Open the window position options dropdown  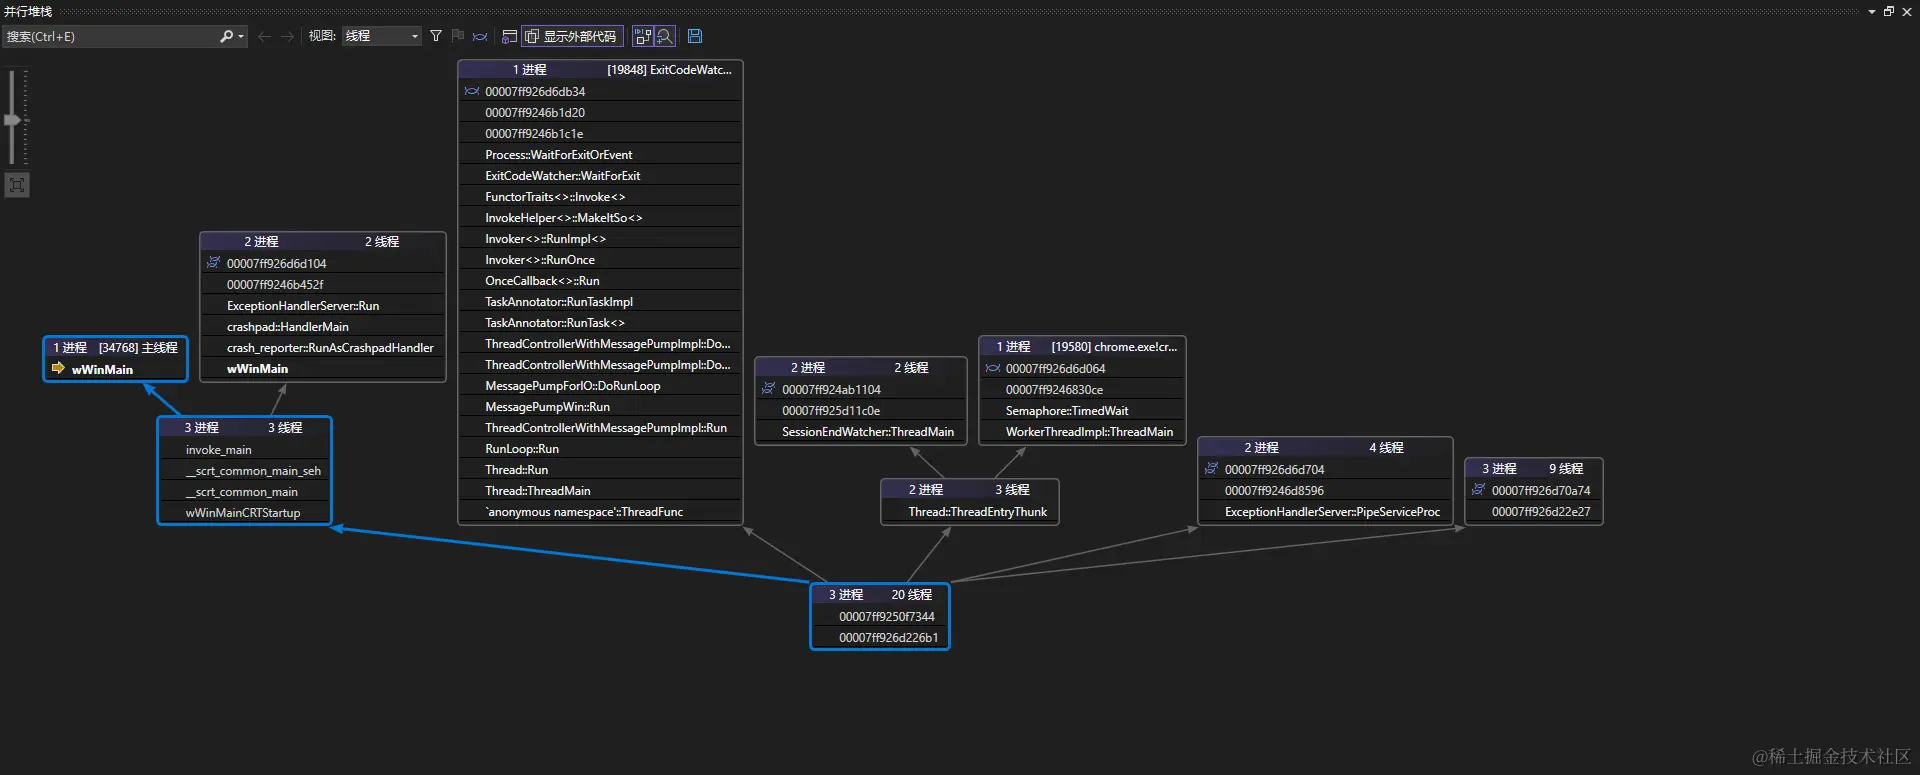[x=1872, y=11]
